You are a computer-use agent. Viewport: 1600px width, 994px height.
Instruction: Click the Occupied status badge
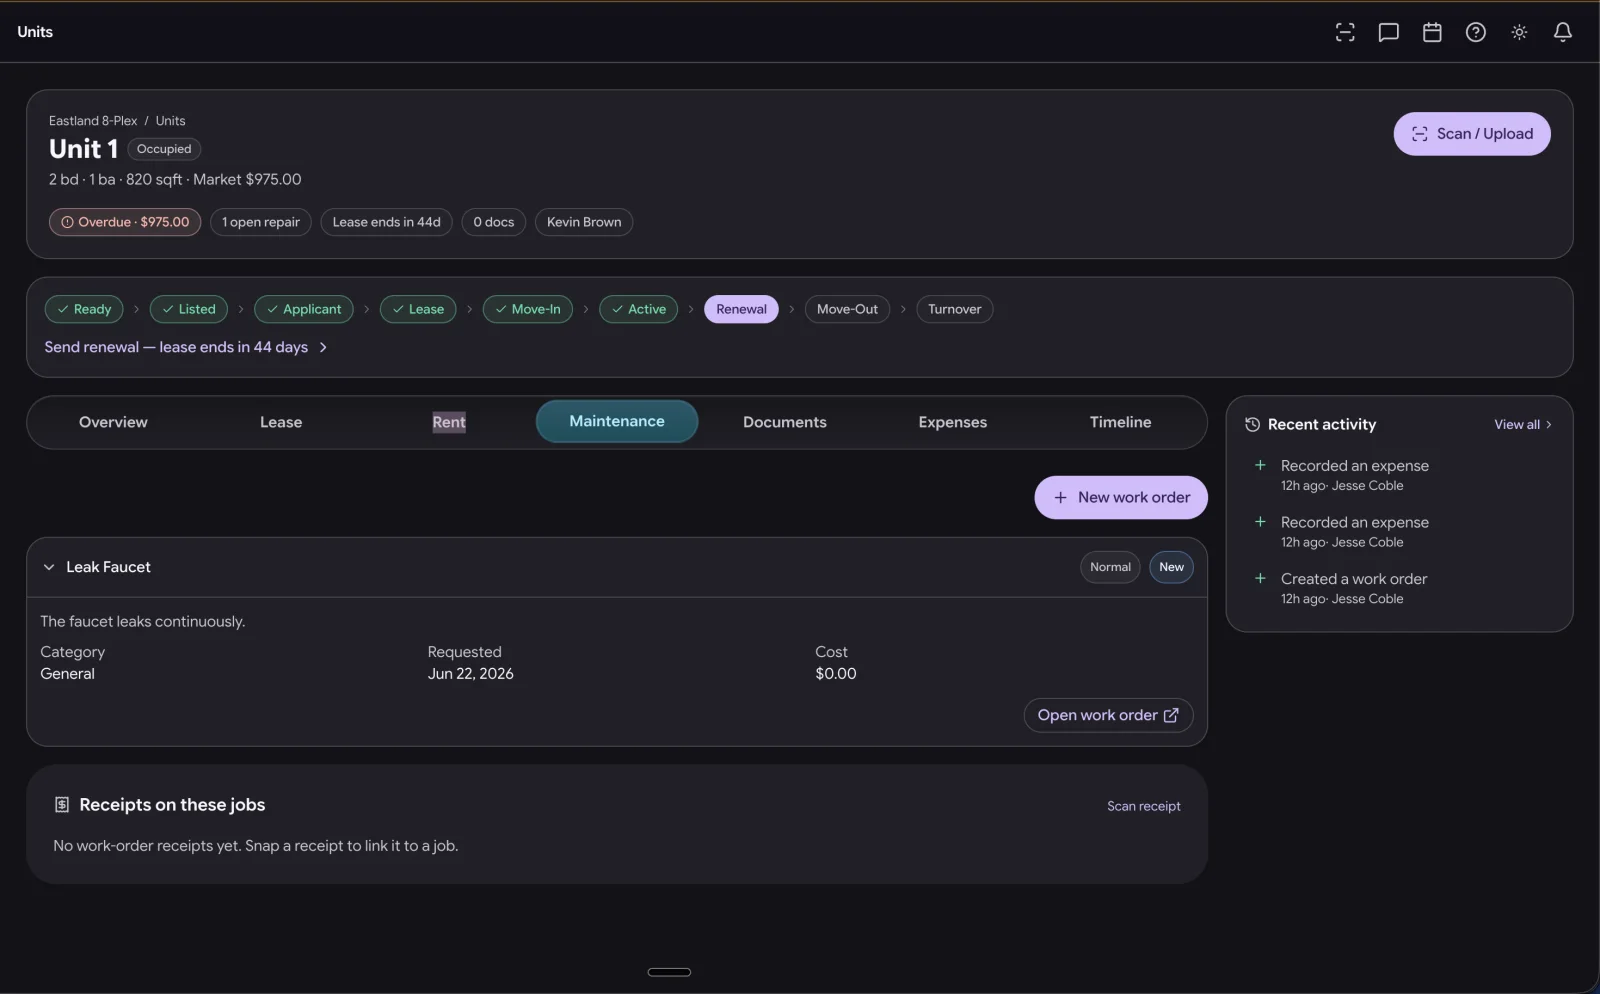(x=164, y=149)
